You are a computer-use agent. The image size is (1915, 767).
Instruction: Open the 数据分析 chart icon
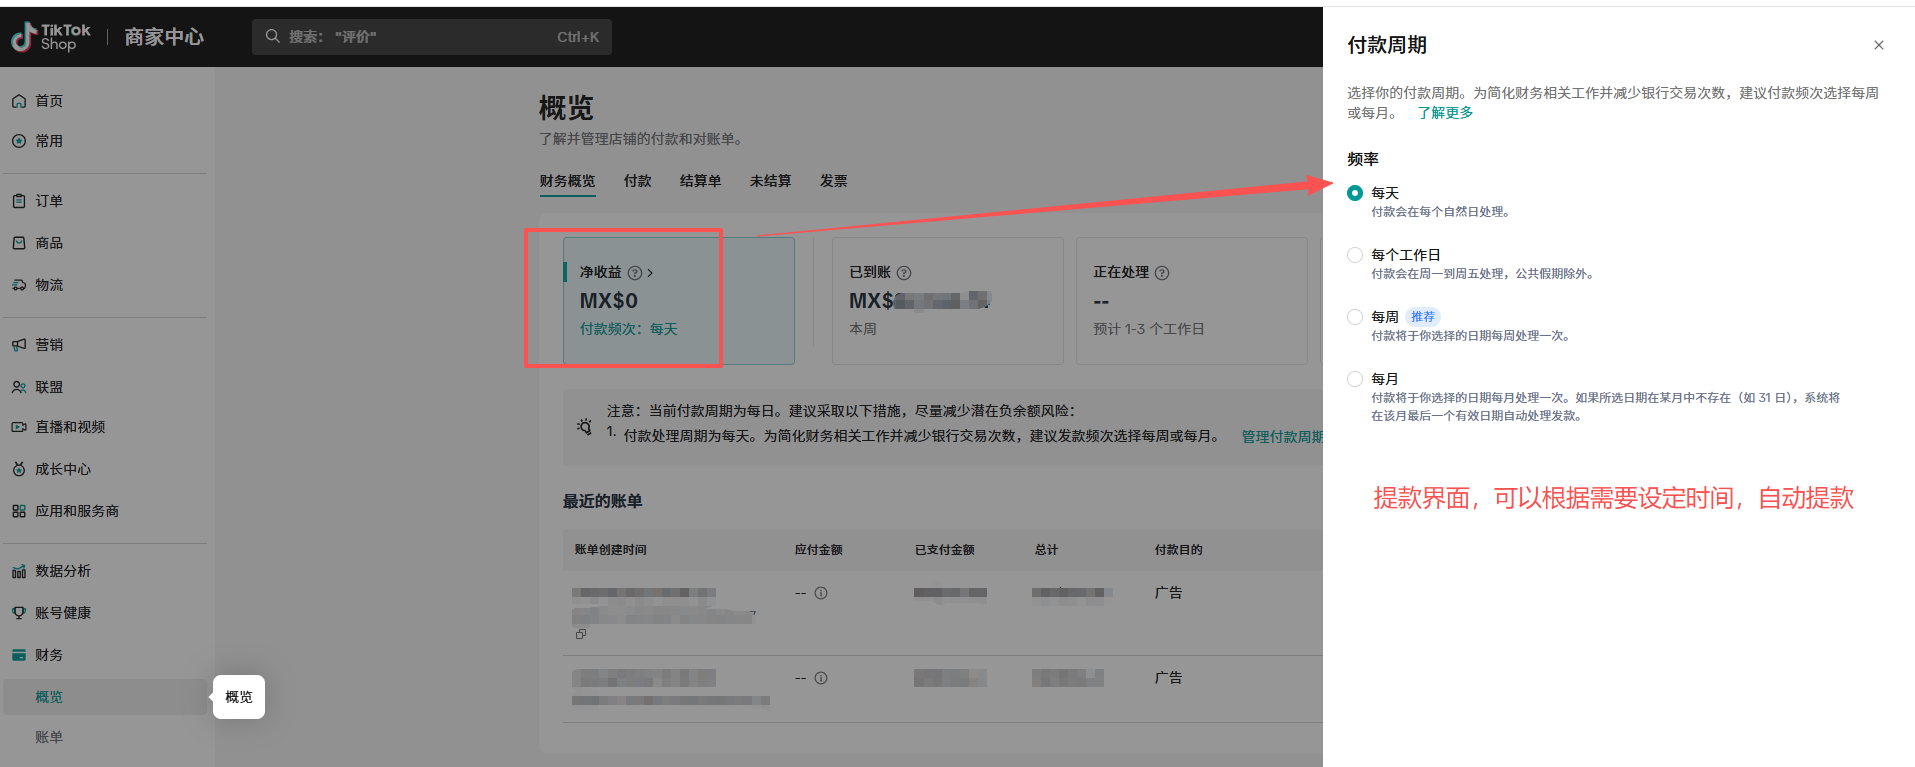tap(19, 571)
